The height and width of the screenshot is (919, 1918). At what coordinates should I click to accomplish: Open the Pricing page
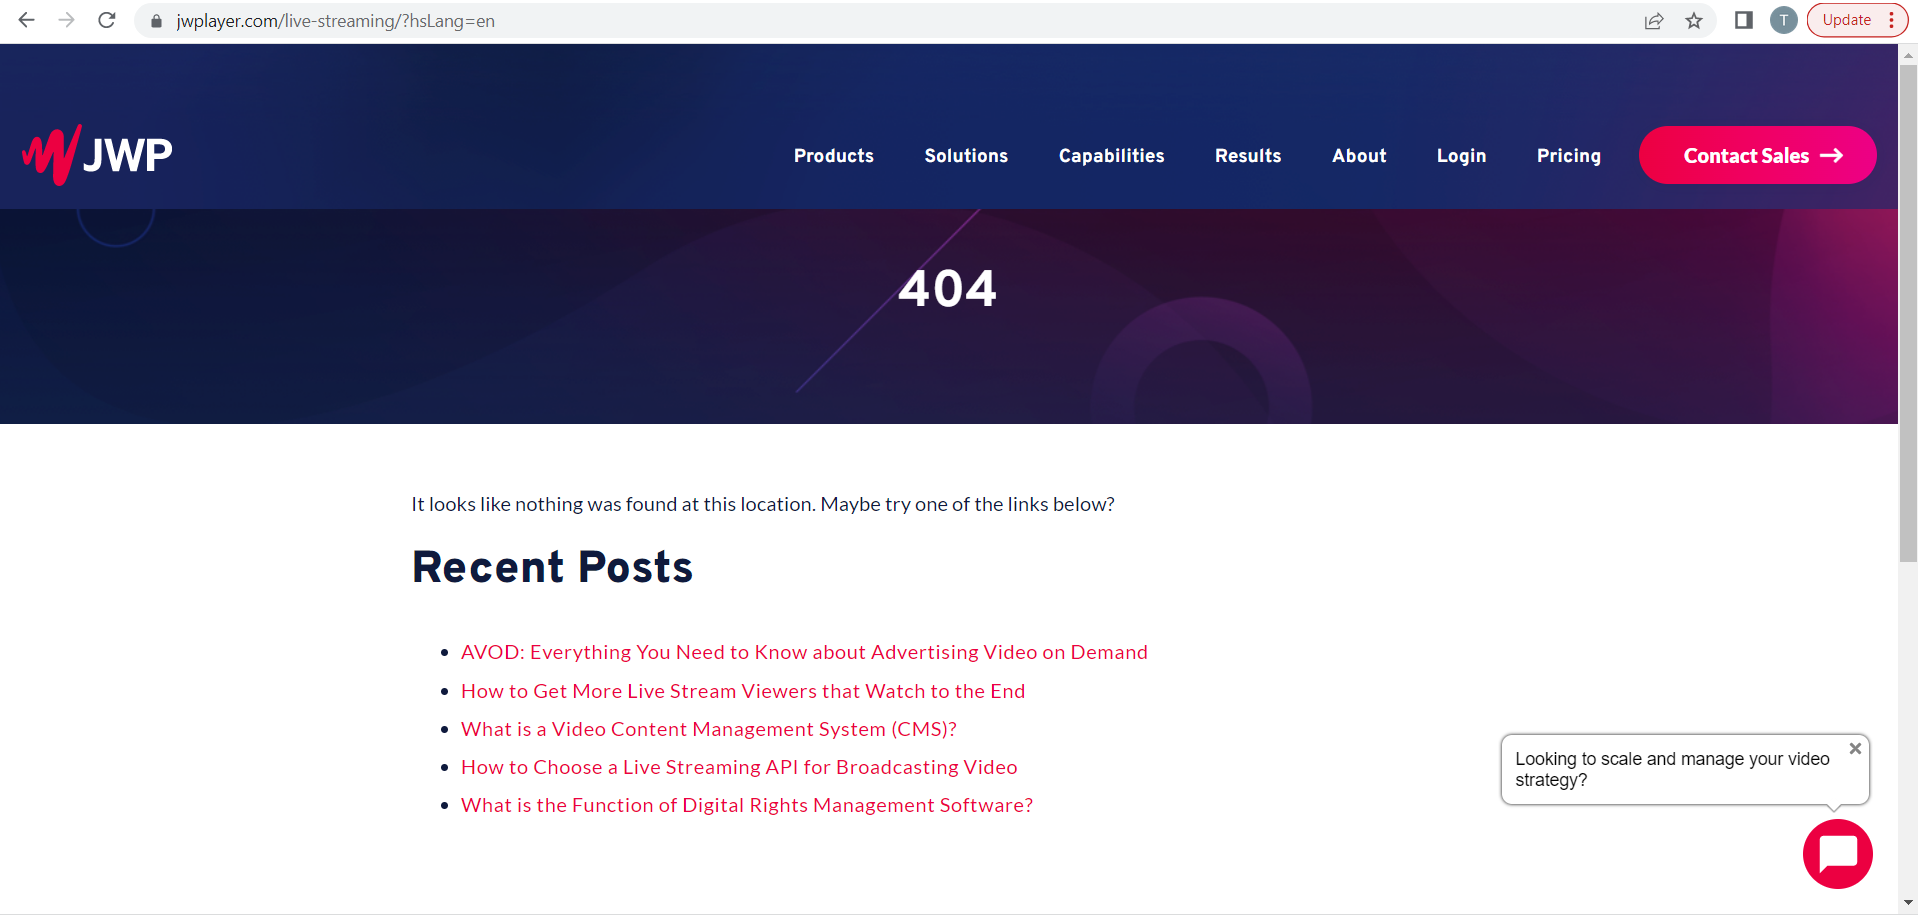1569,156
